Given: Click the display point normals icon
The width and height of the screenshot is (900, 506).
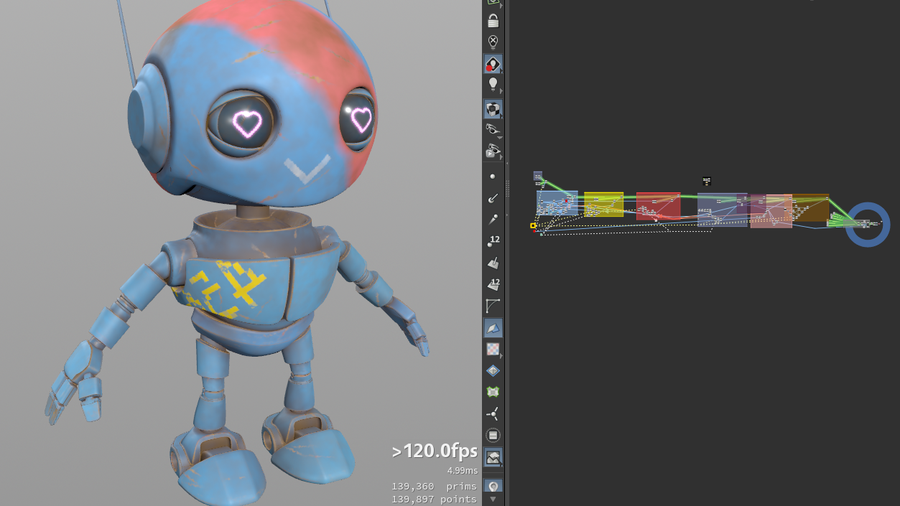Looking at the screenshot, I should [493, 198].
